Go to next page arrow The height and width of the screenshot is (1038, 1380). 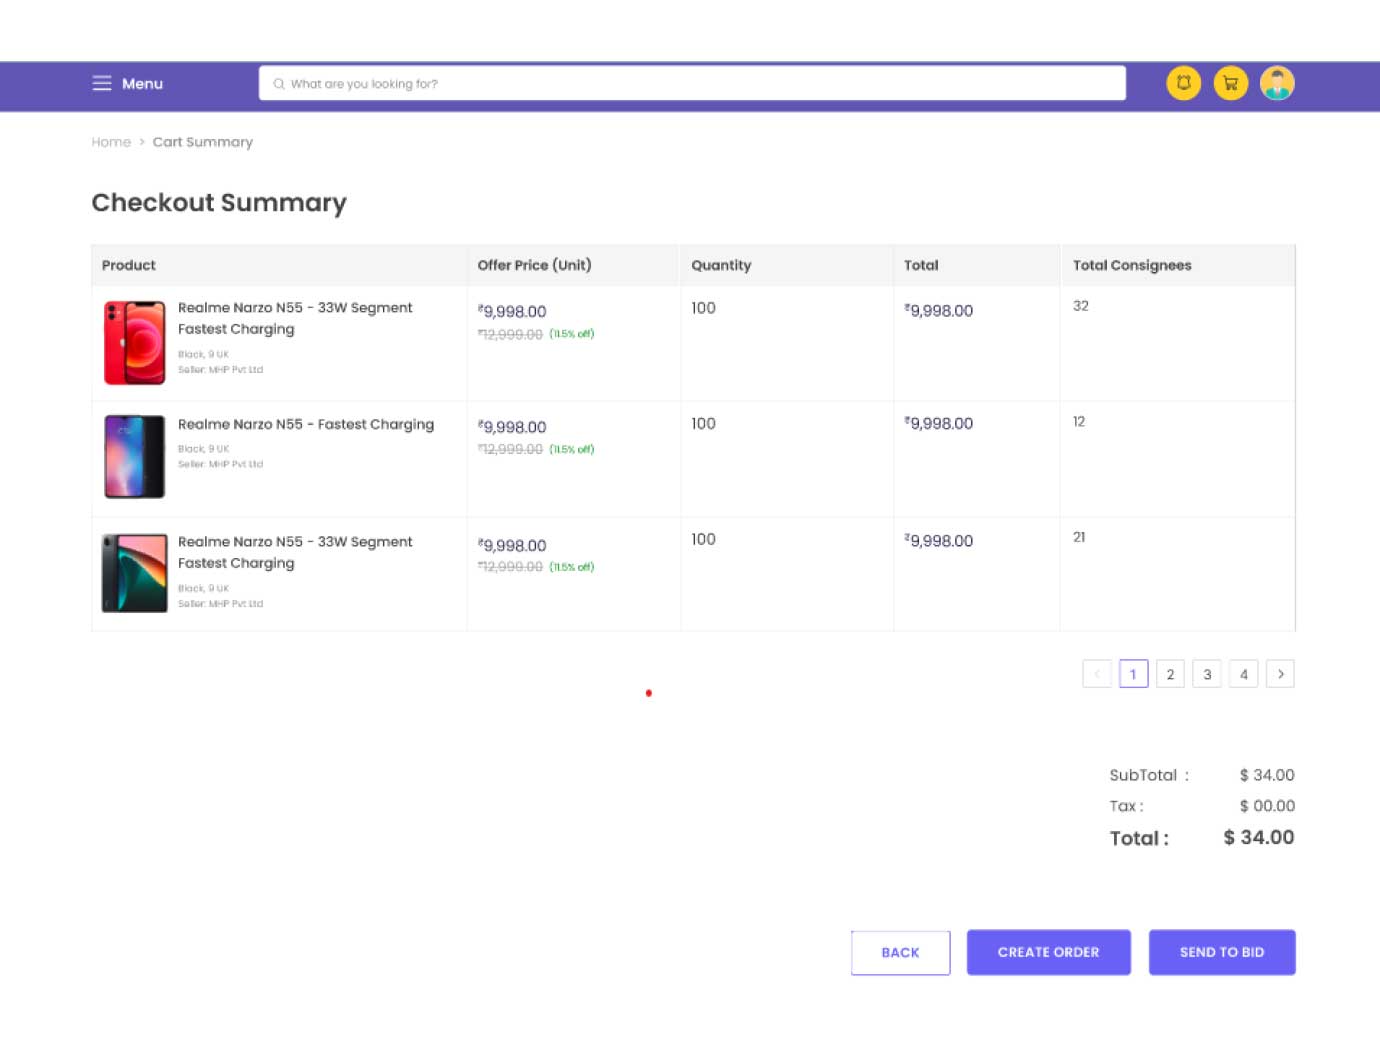click(x=1280, y=674)
